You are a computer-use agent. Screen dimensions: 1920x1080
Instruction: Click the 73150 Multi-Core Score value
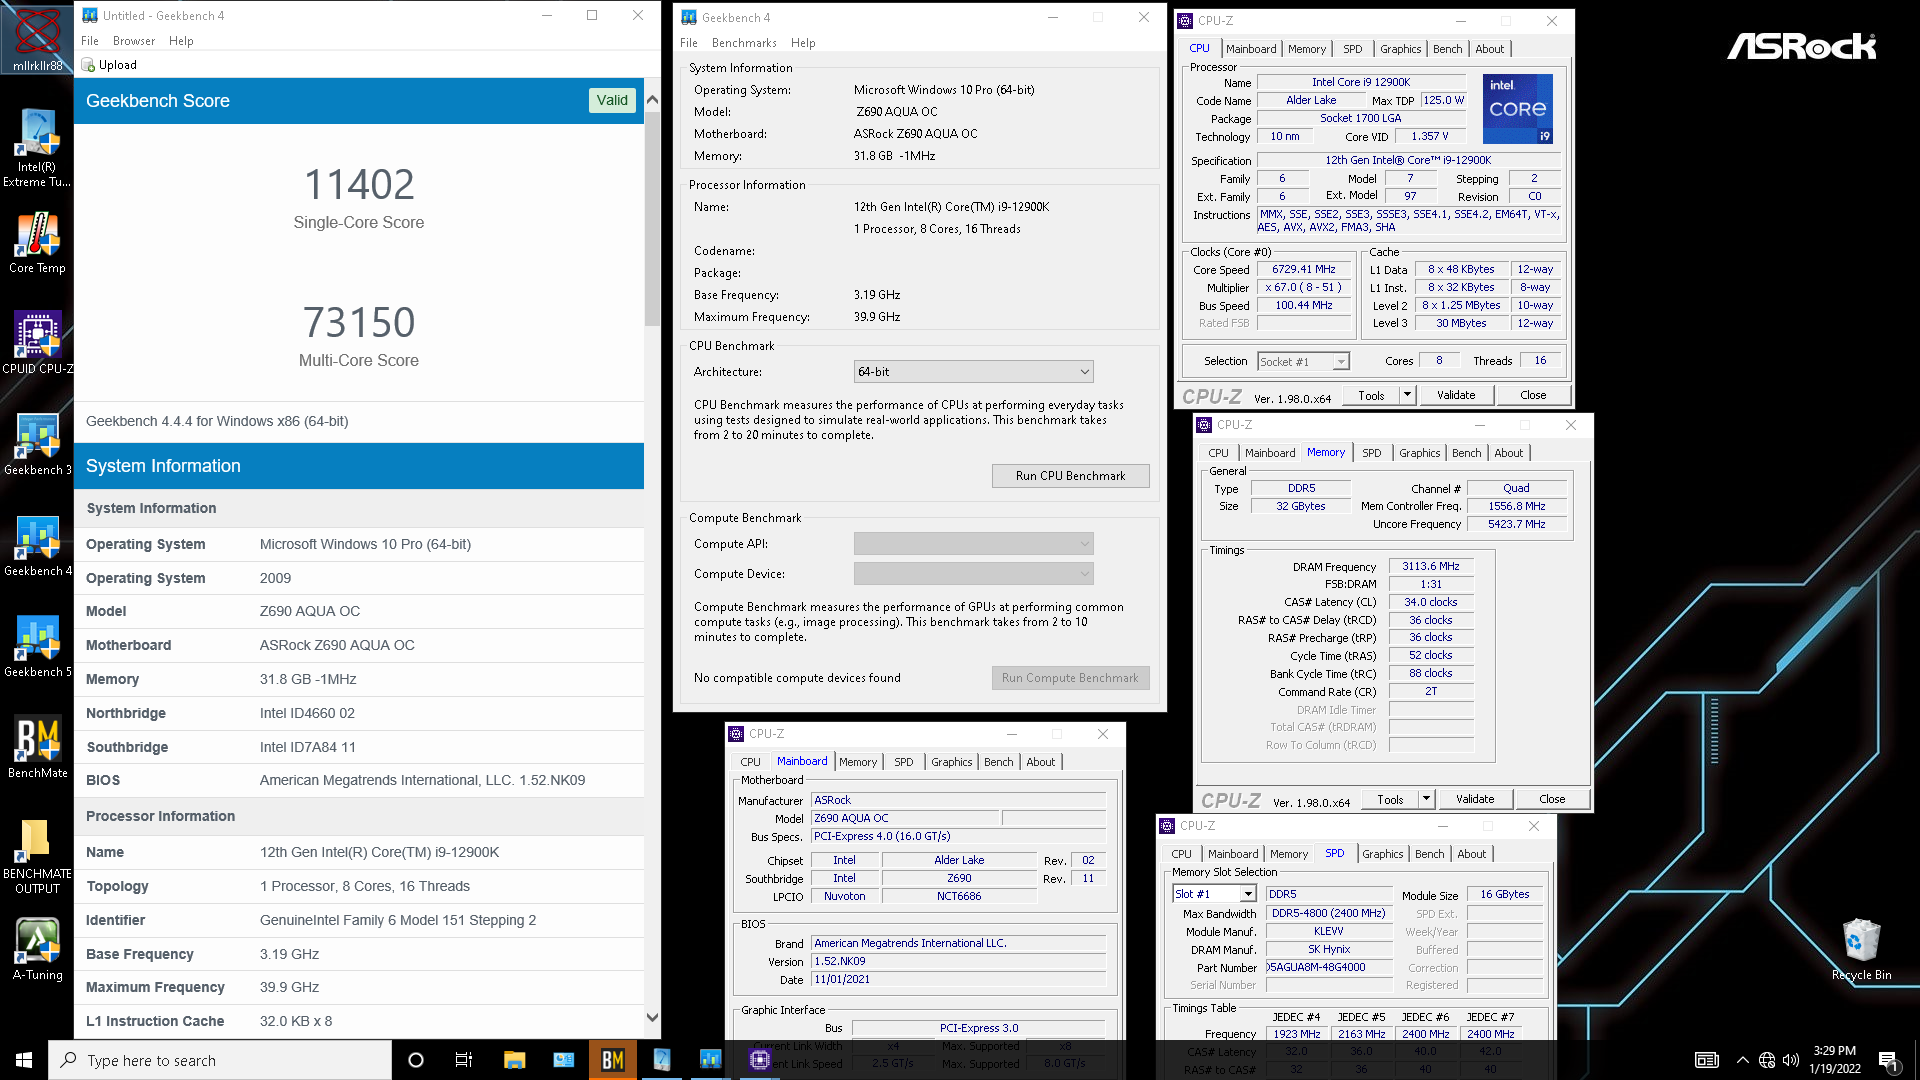tap(359, 323)
